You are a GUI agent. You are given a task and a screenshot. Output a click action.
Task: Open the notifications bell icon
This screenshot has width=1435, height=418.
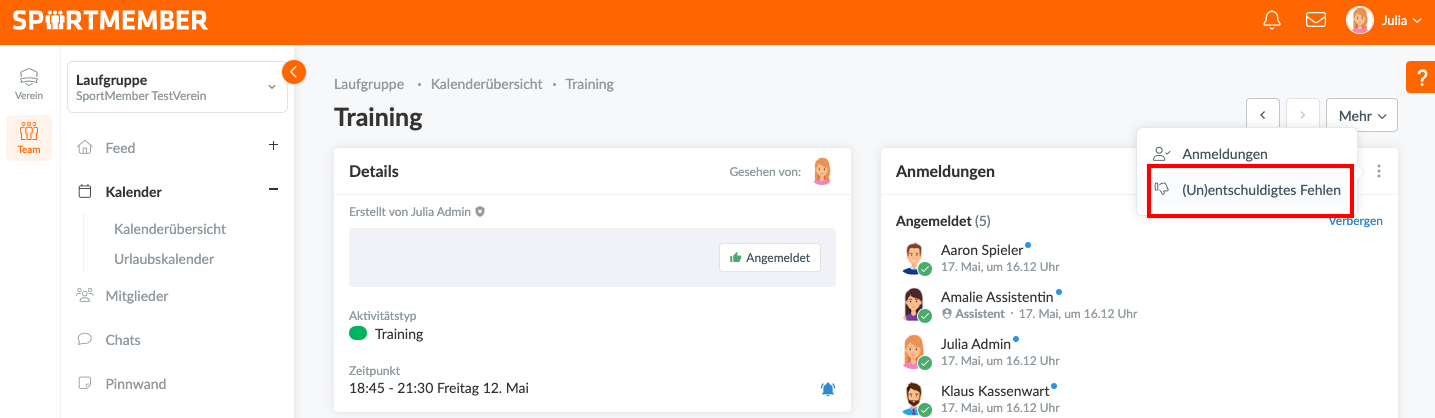coord(1272,20)
